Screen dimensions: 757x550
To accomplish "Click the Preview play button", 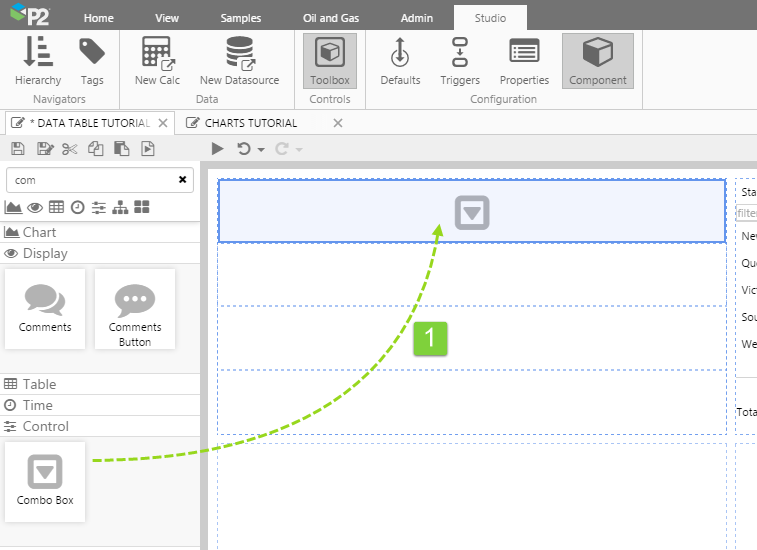I will (217, 149).
